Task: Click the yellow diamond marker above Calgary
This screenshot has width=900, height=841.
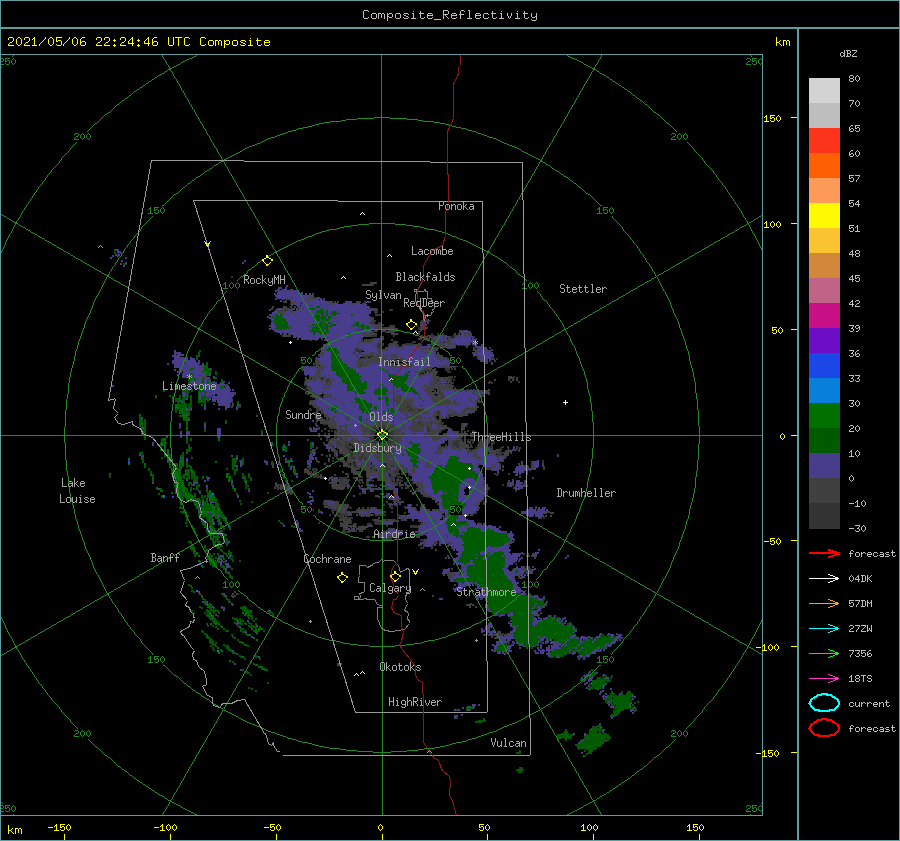Action: point(395,576)
